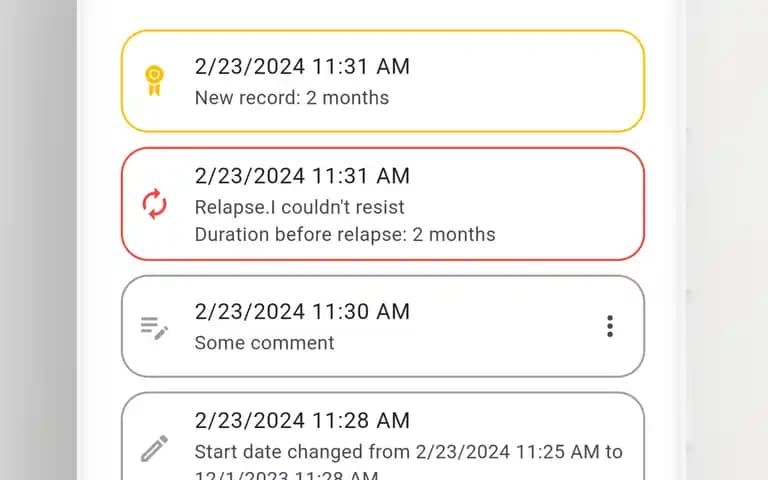The width and height of the screenshot is (768, 480).
Task: Click the yellow card's 11:31 AM timestamp
Action: coord(302,67)
